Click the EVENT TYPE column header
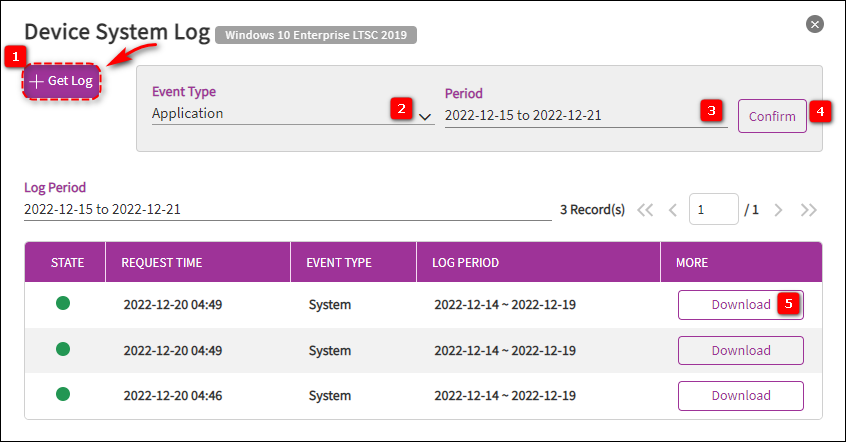Screen dimensions: 846x442 pos(340,263)
